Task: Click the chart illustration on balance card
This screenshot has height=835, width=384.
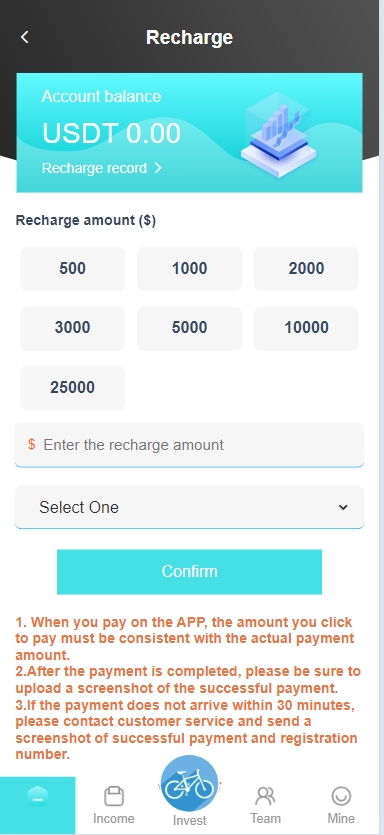Action: [x=279, y=134]
